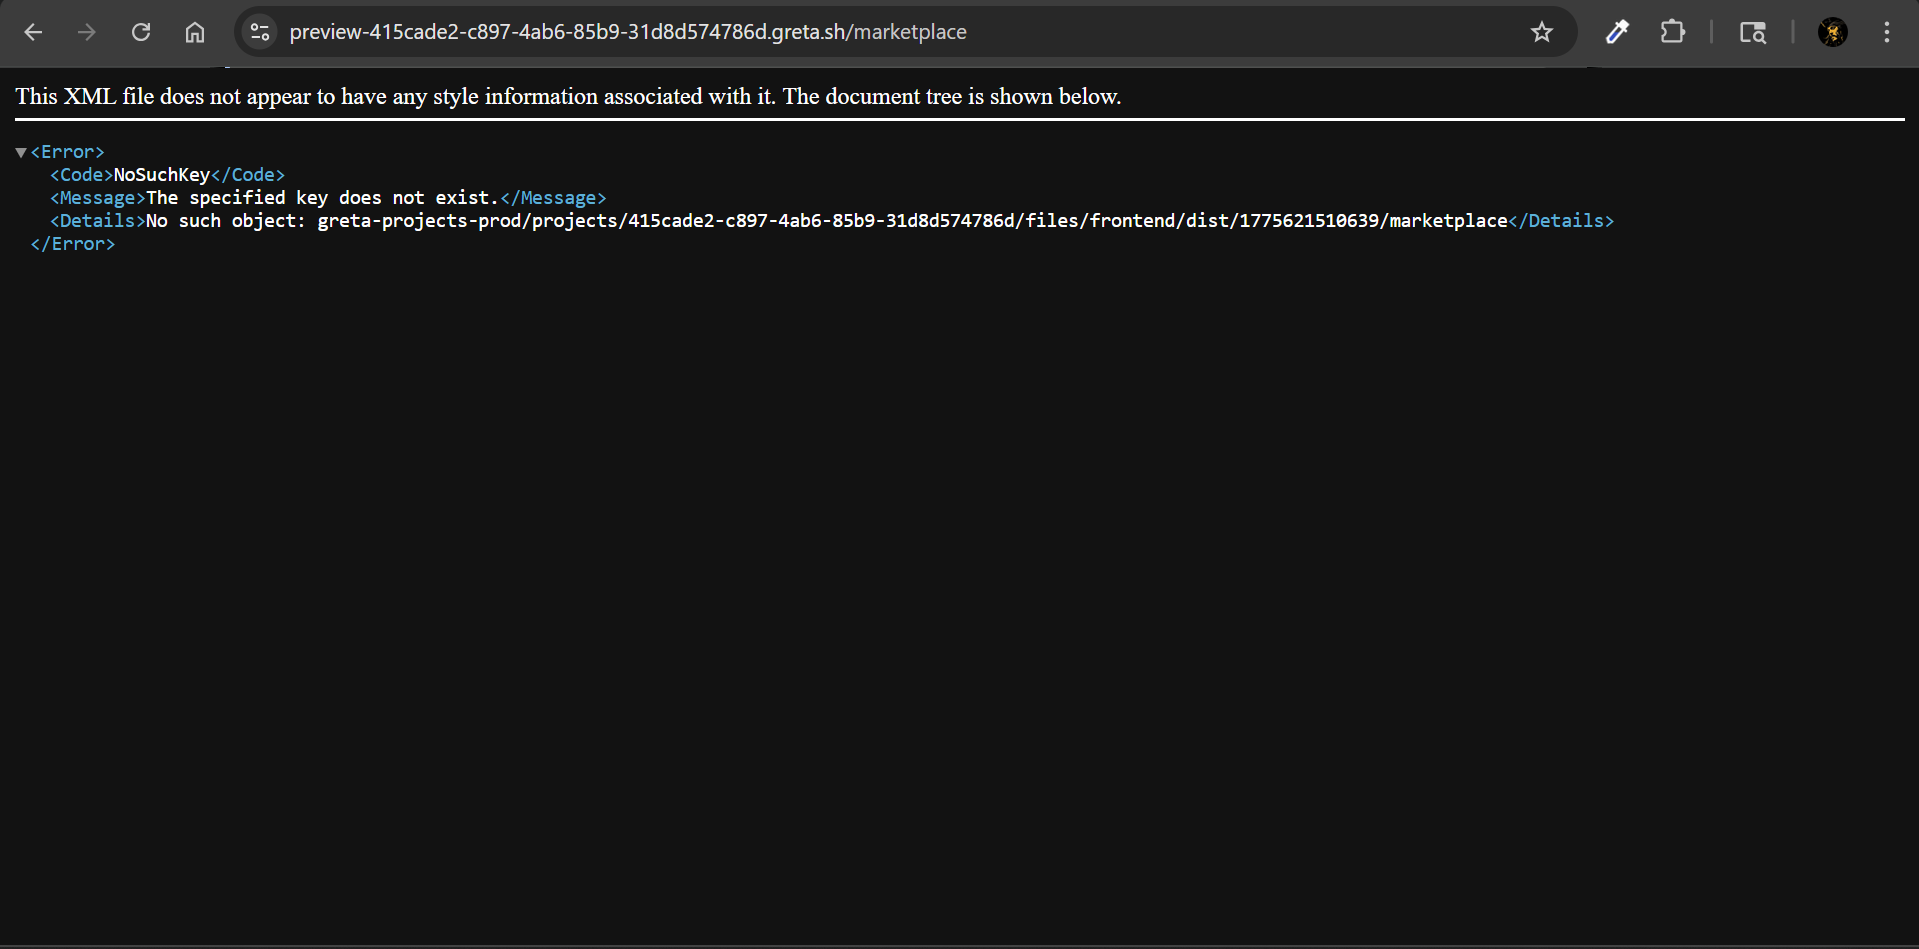Click the XML style information notice
Image resolution: width=1919 pixels, height=949 pixels.
568,96
